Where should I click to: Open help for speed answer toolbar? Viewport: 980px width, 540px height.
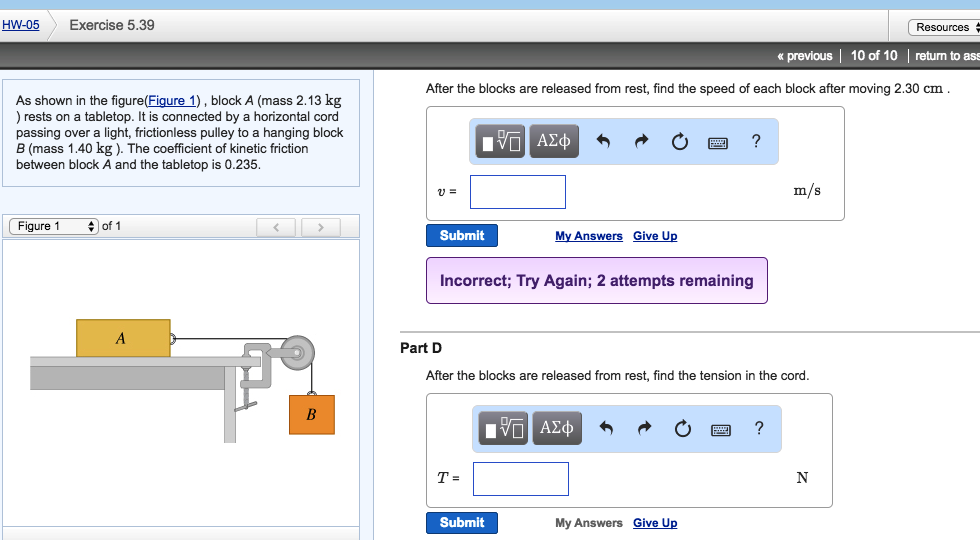click(756, 141)
